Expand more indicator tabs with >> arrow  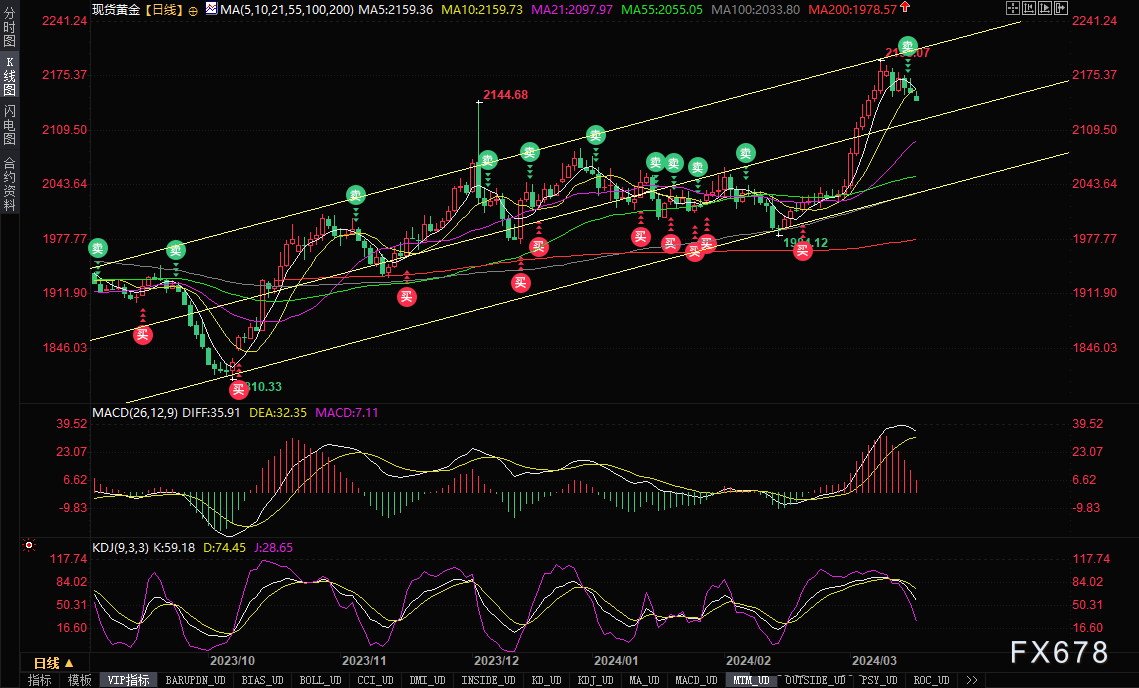(x=972, y=680)
